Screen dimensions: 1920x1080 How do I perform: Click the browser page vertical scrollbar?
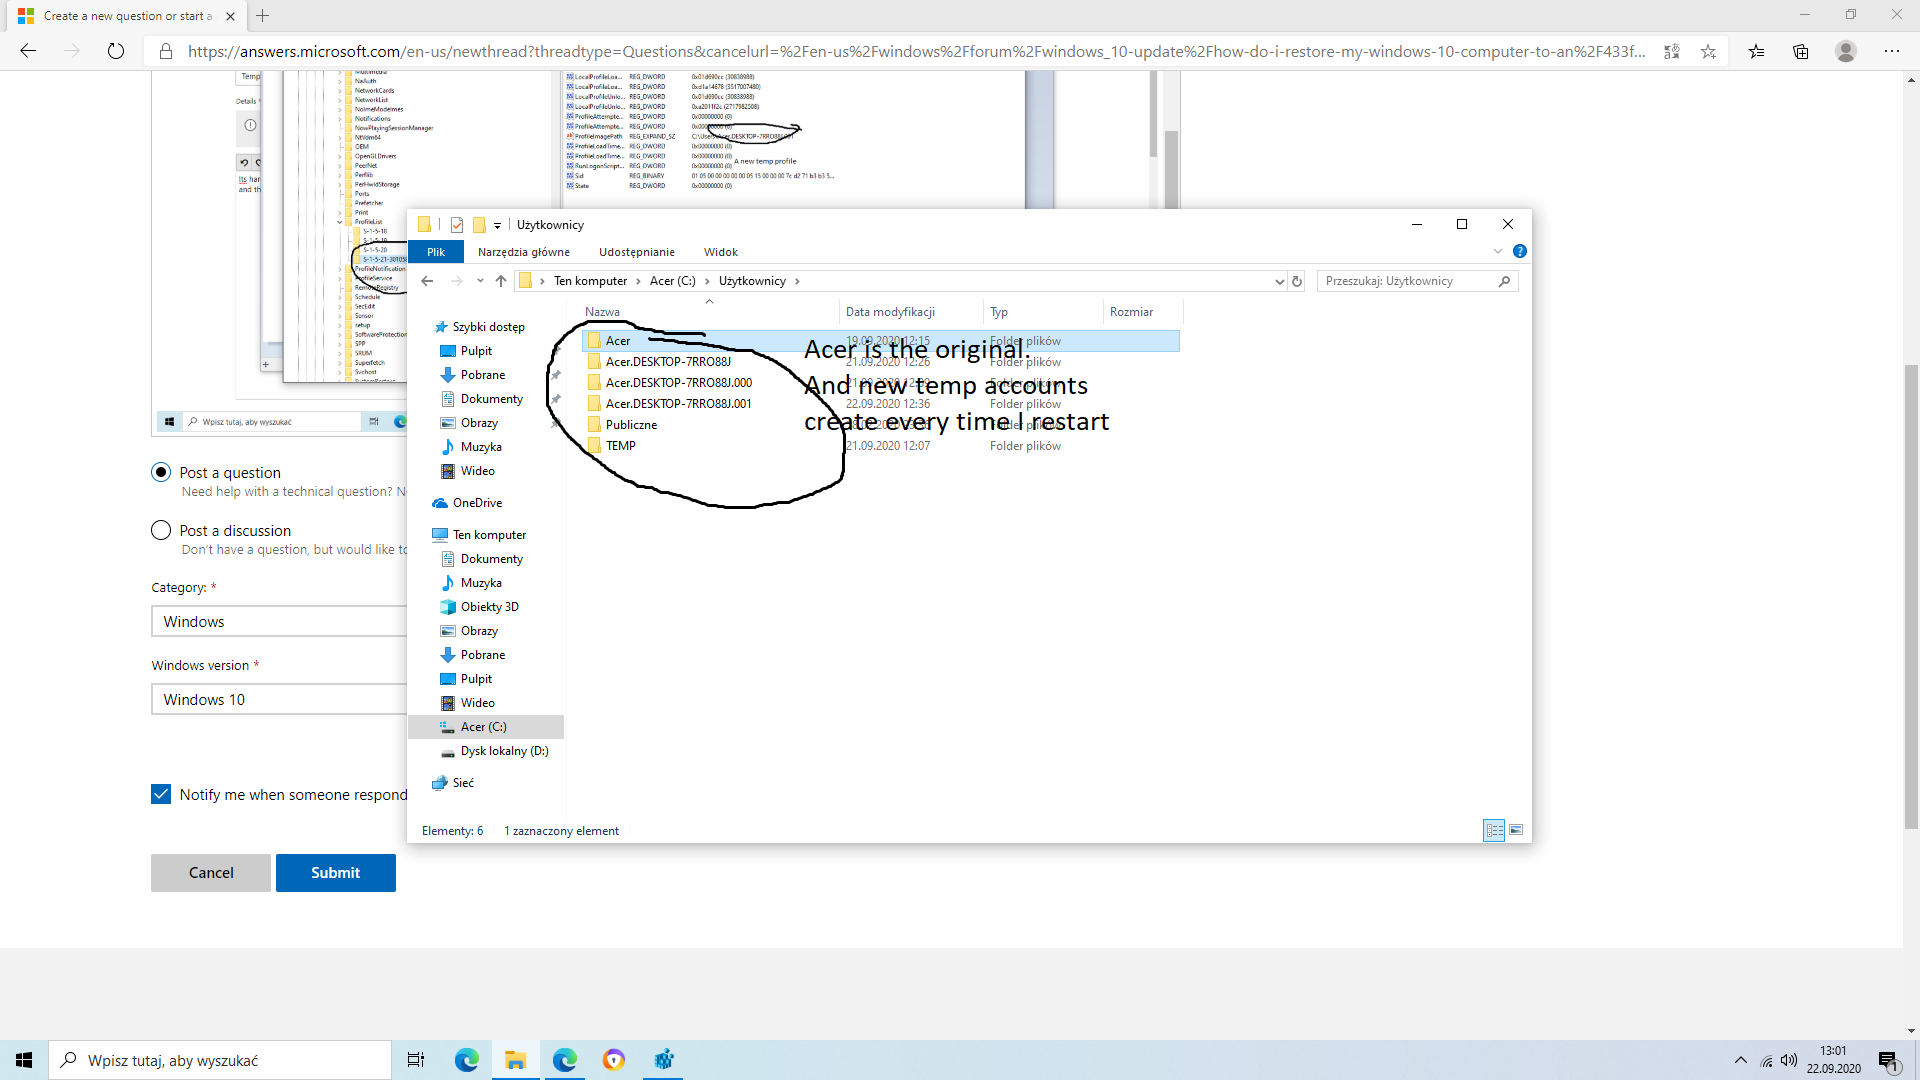click(x=1911, y=595)
